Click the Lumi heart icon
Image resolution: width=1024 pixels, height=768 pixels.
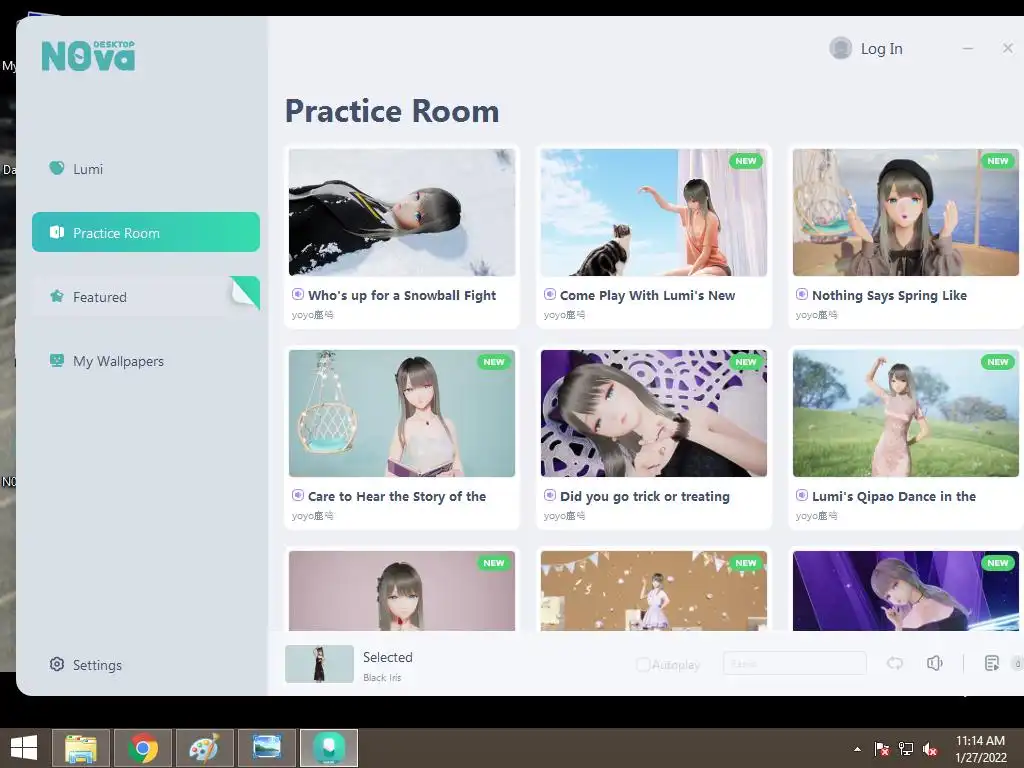57,168
